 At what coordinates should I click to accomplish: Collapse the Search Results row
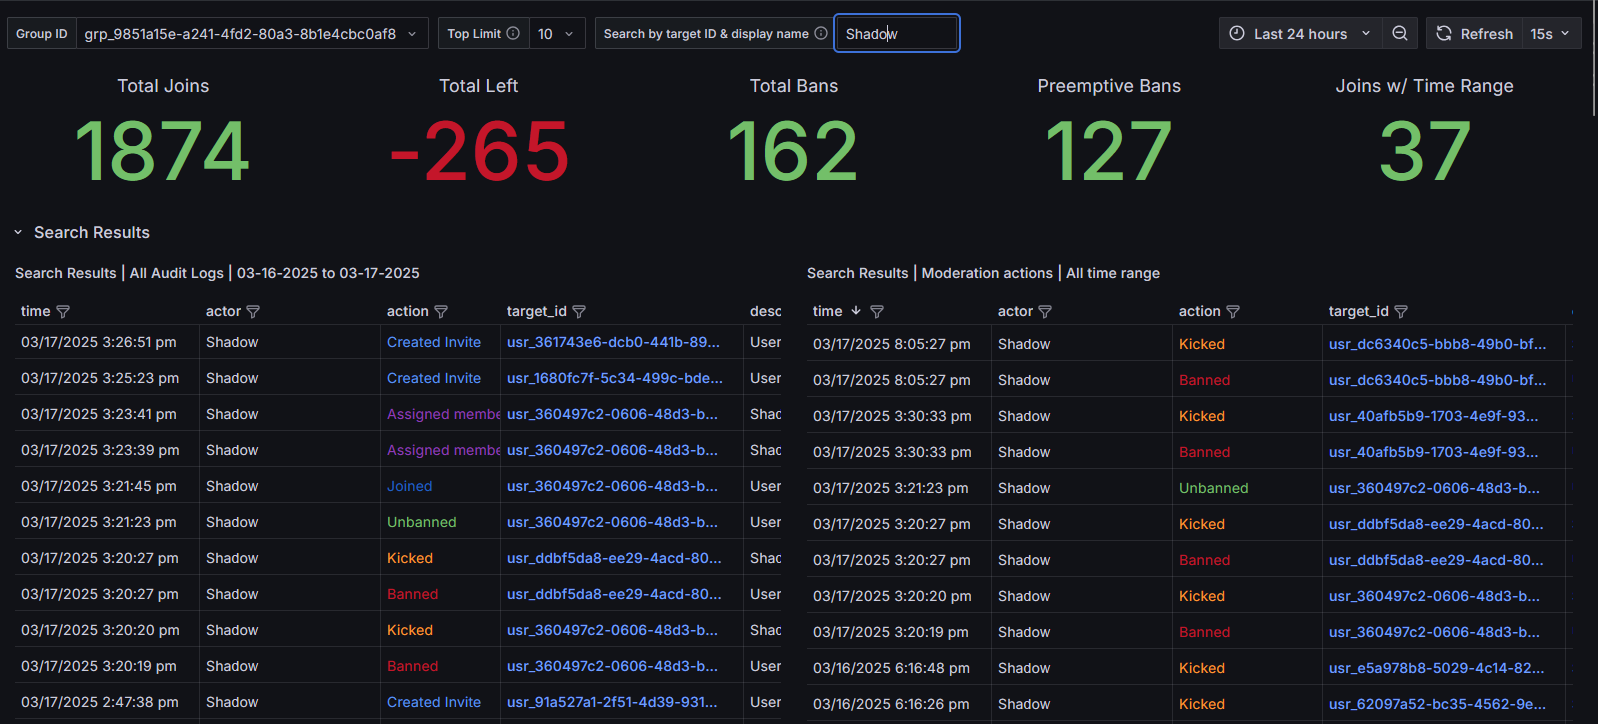pos(18,232)
